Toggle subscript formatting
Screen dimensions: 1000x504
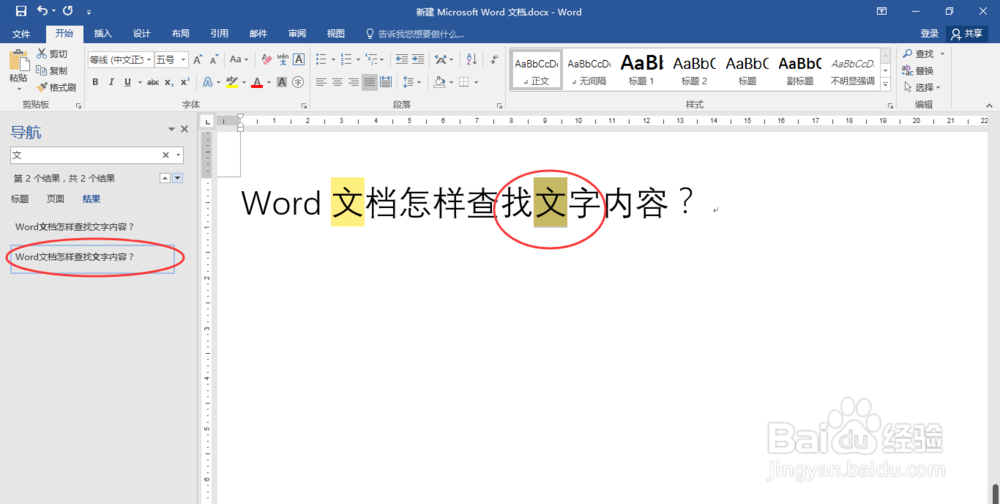pyautogui.click(x=168, y=82)
